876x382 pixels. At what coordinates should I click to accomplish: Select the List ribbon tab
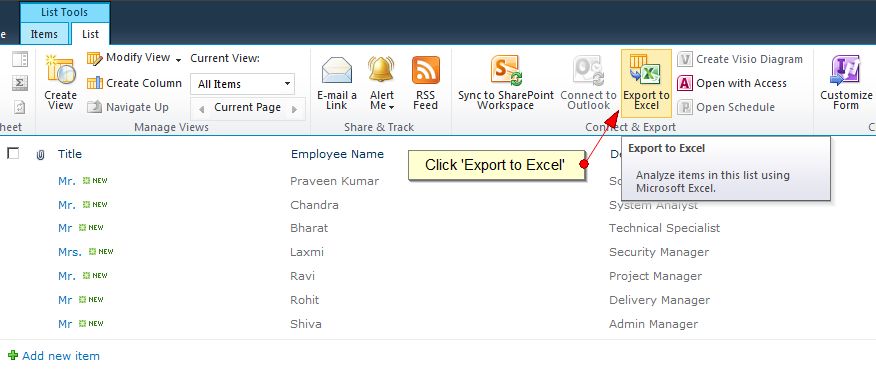[x=91, y=34]
